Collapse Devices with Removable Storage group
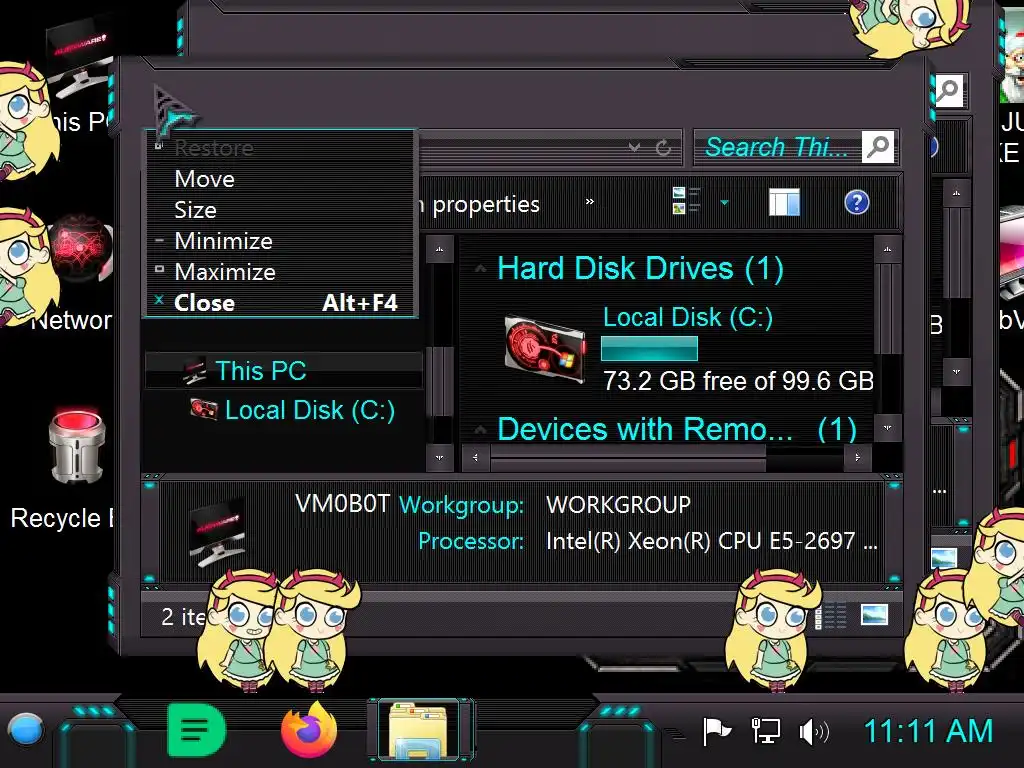Image resolution: width=1024 pixels, height=768 pixels. [x=480, y=430]
